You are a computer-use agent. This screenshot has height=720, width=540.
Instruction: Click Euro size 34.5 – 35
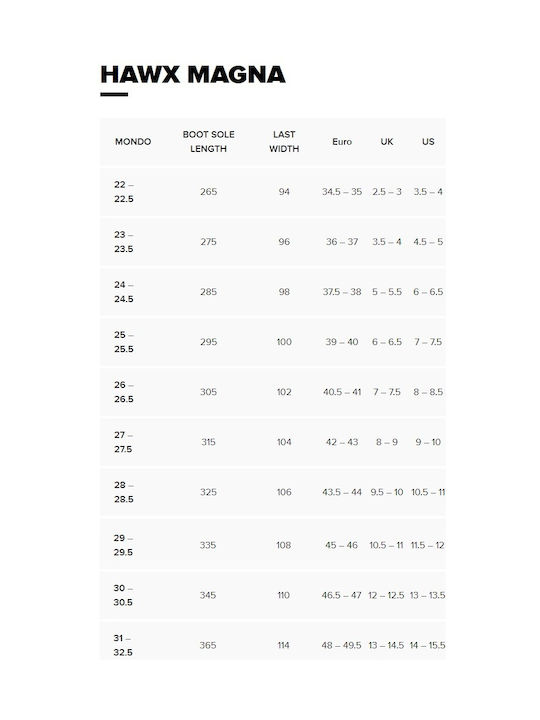[342, 191]
